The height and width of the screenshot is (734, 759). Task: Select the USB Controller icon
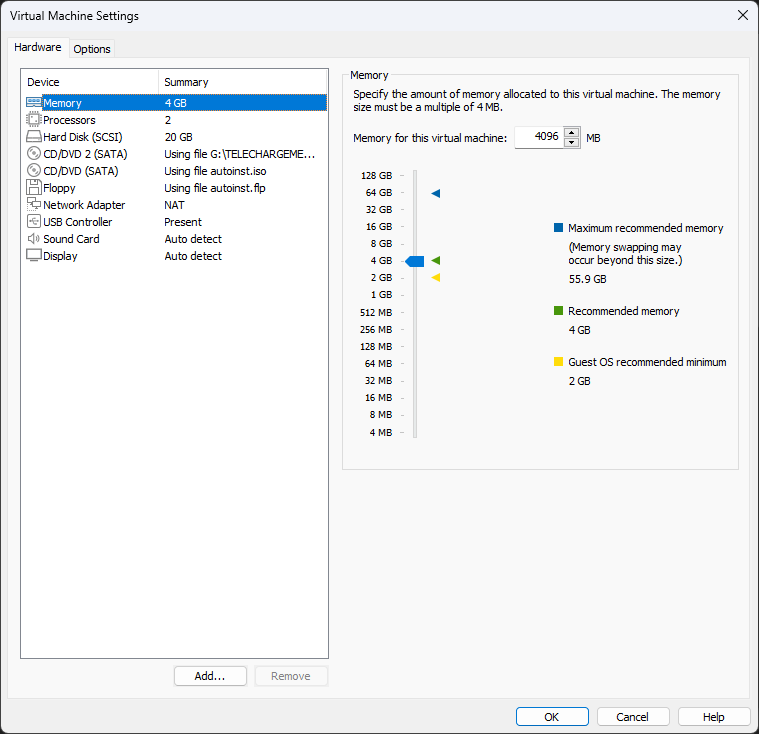click(x=34, y=222)
